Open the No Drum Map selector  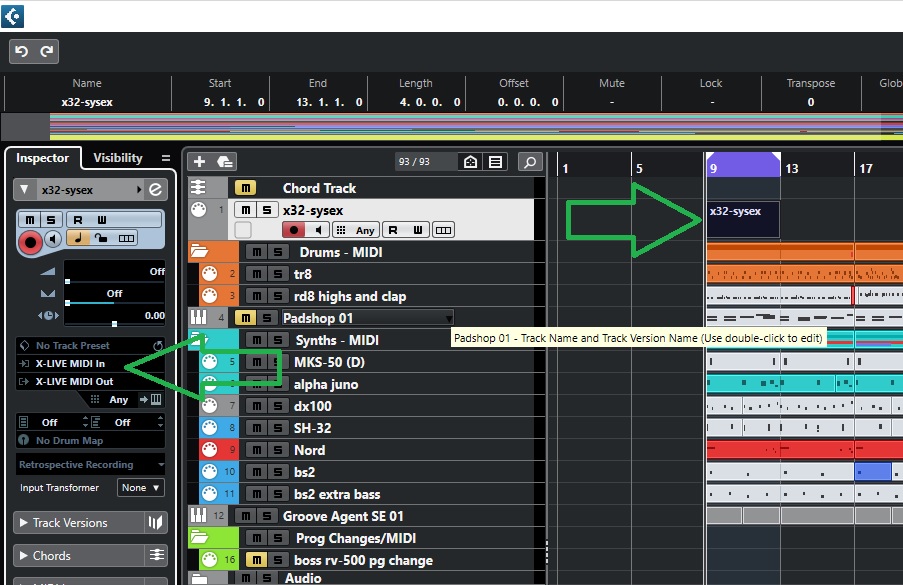tap(91, 440)
